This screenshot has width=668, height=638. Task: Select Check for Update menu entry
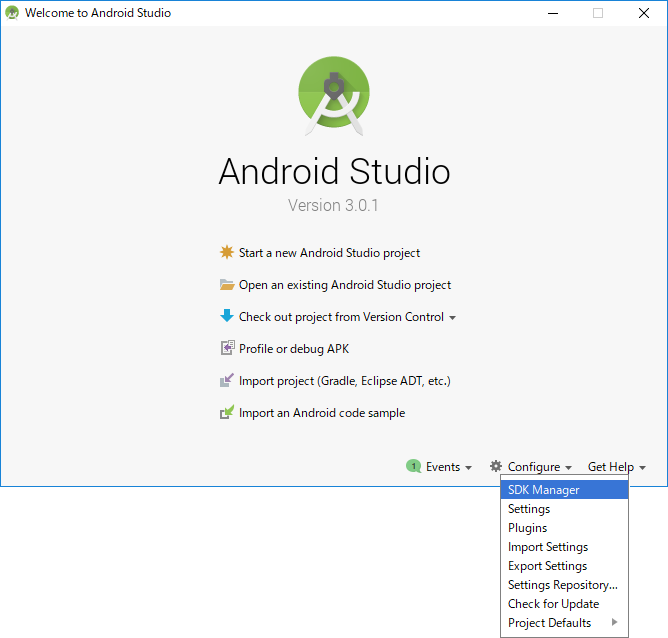tap(564, 604)
